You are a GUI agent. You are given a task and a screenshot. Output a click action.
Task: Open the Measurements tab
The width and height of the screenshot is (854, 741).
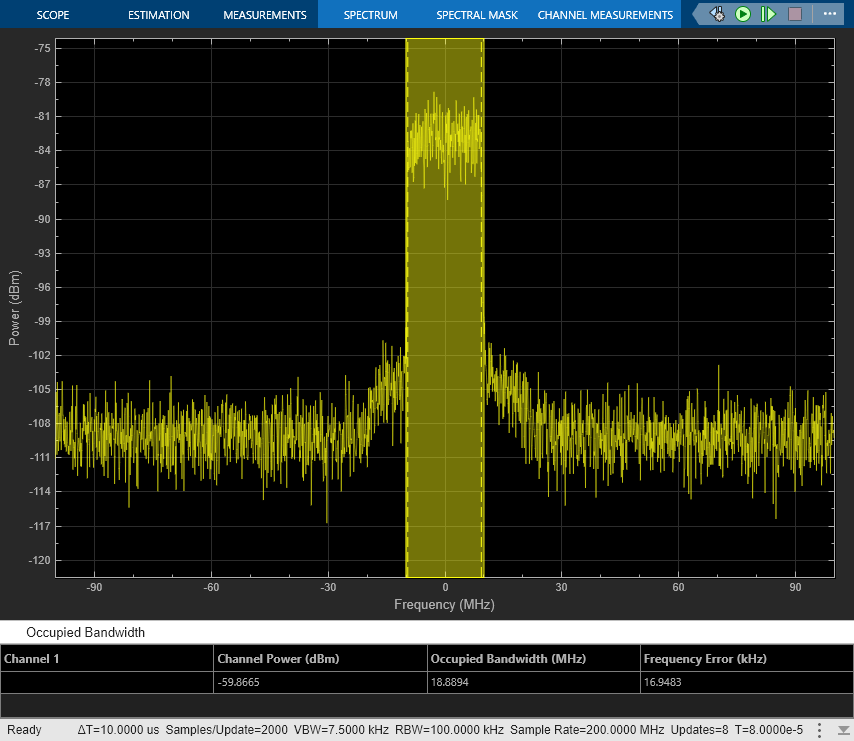click(x=264, y=15)
